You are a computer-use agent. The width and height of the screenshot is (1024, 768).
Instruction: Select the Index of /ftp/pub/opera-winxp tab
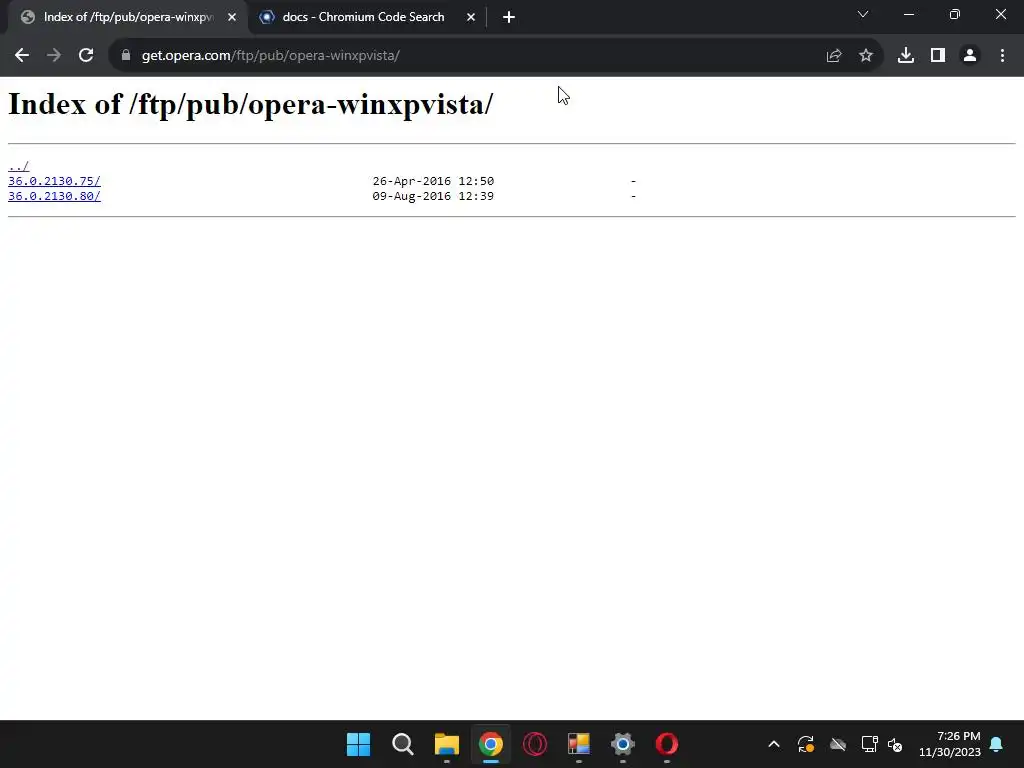point(128,17)
